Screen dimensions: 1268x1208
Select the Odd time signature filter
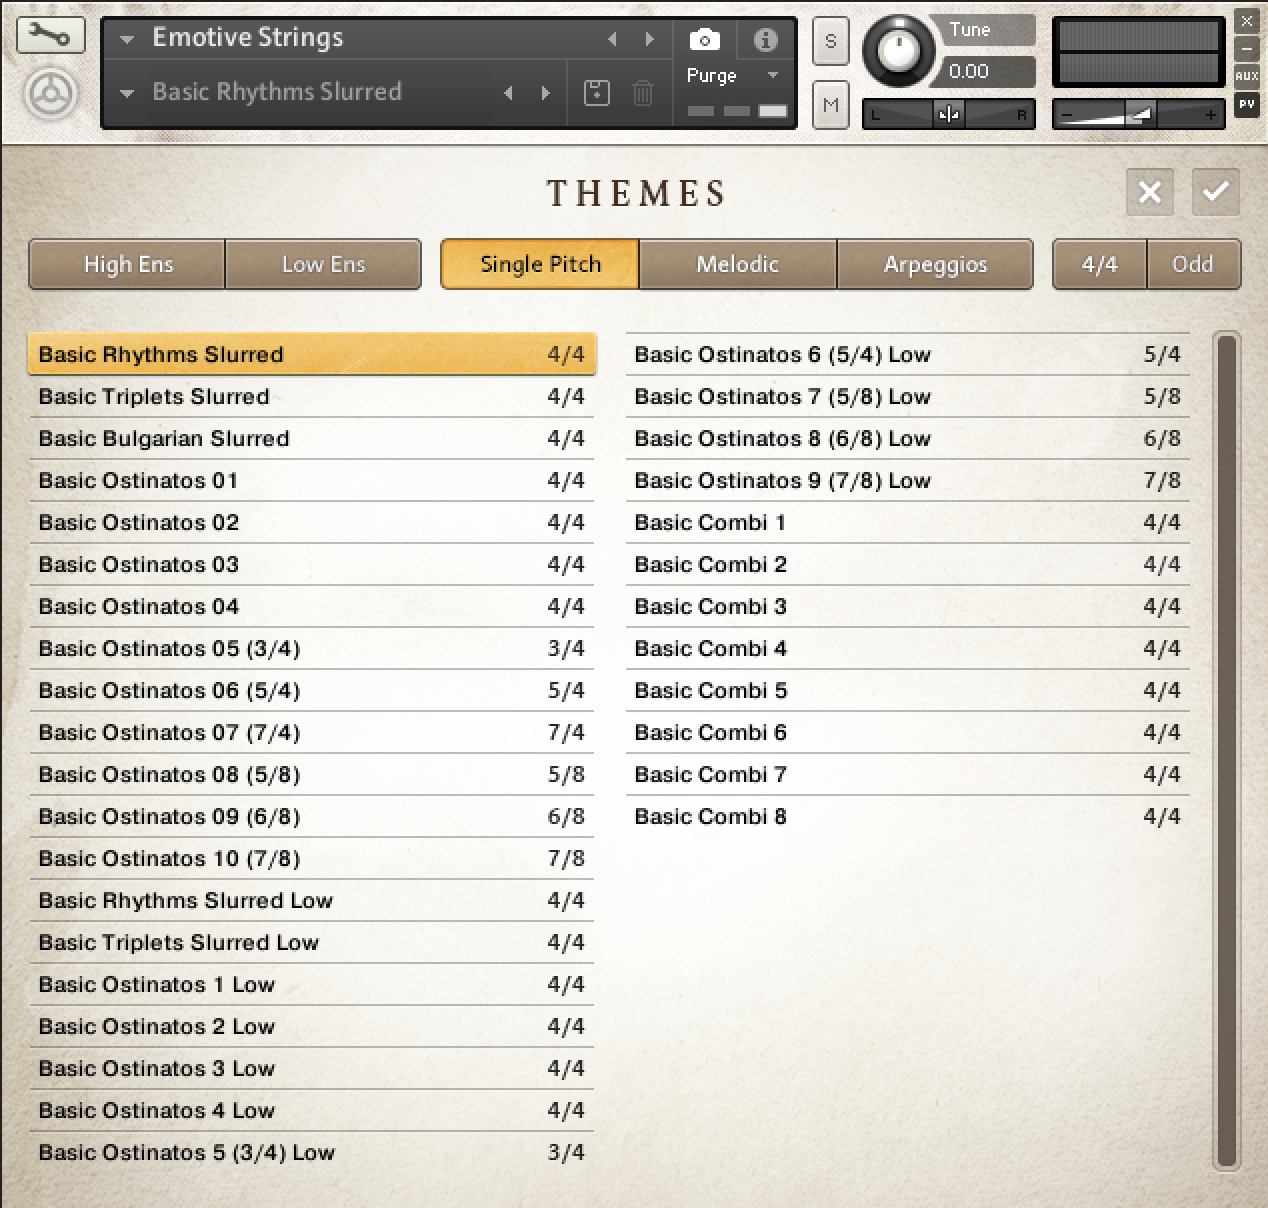click(1192, 264)
